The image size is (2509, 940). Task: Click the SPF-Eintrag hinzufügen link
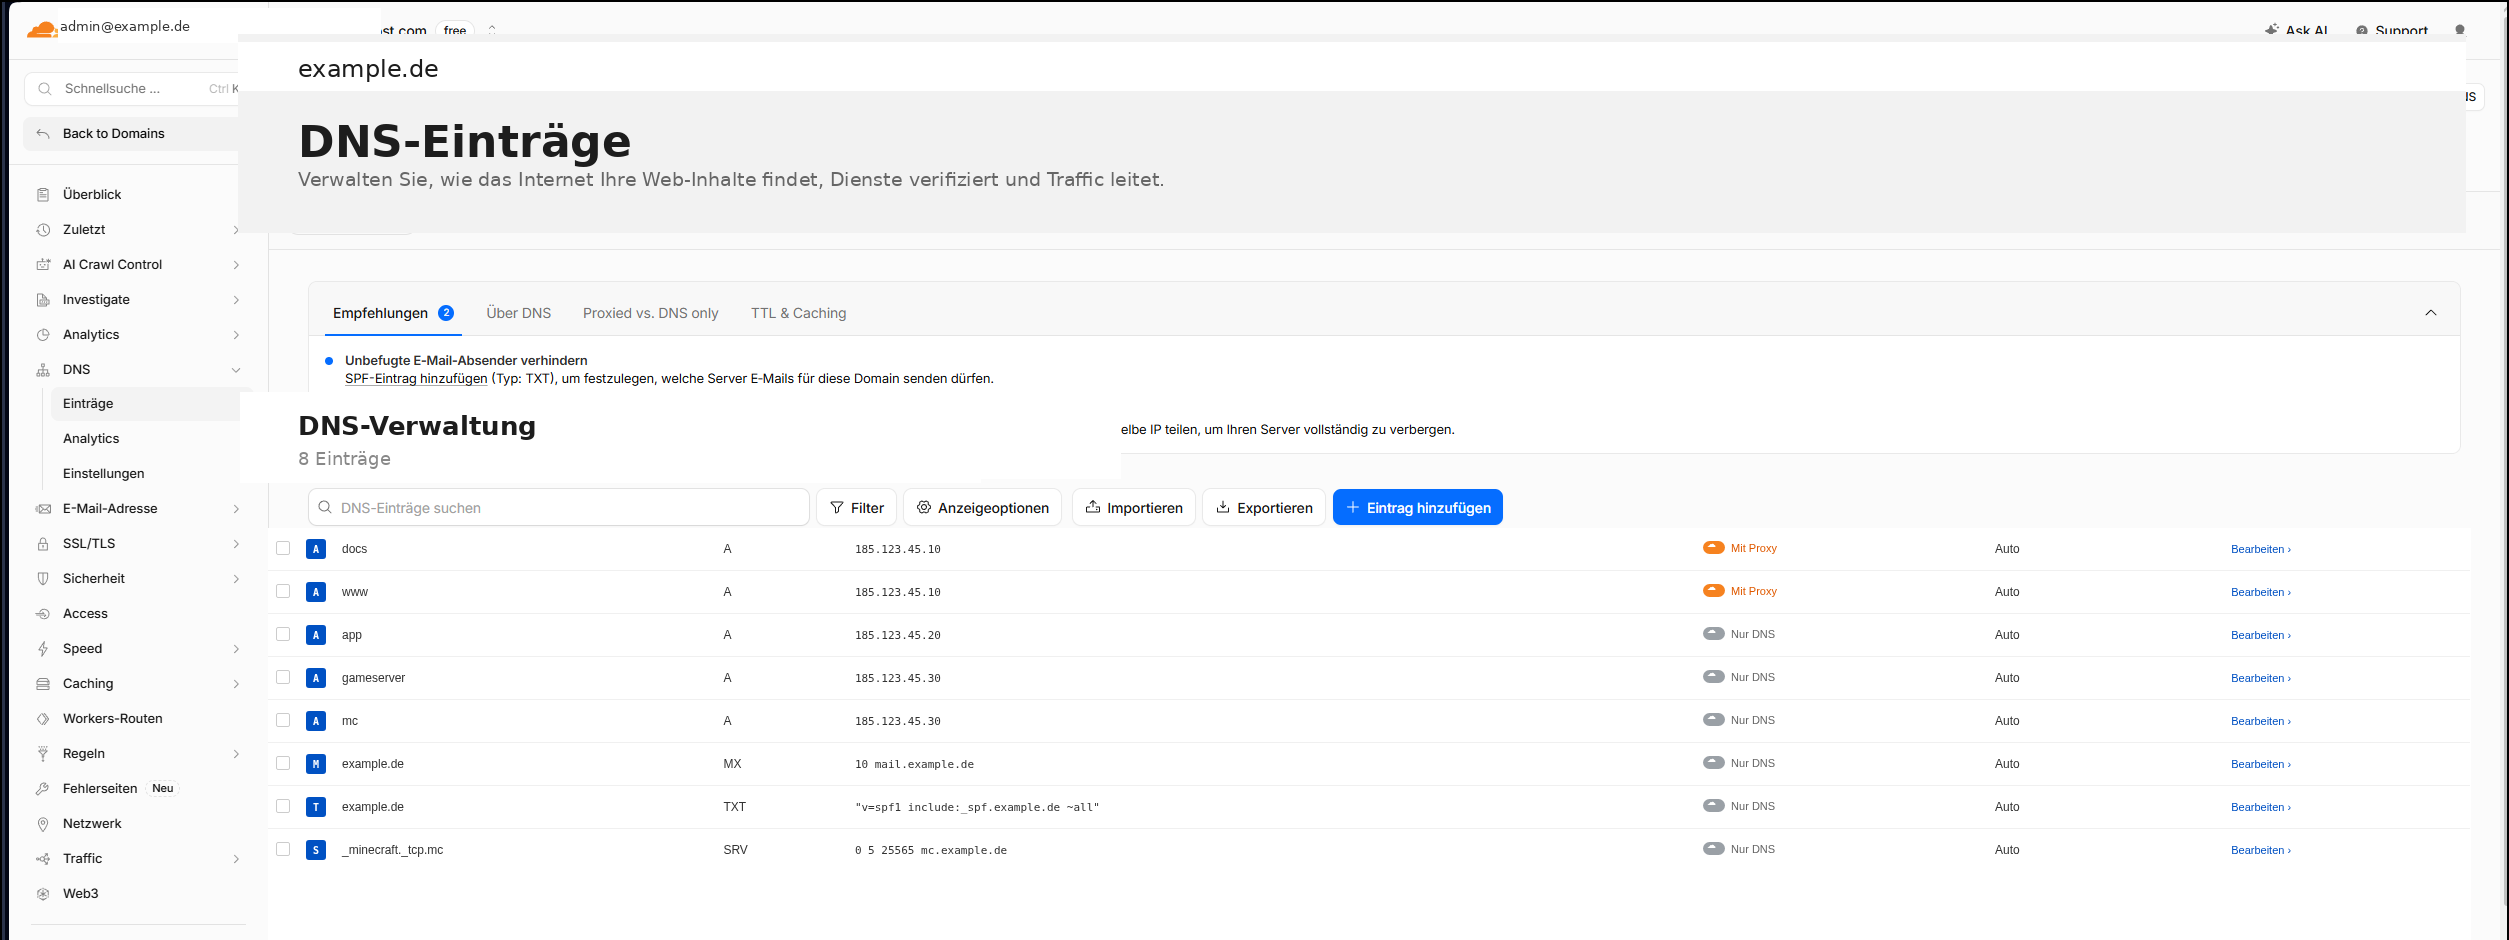click(416, 379)
